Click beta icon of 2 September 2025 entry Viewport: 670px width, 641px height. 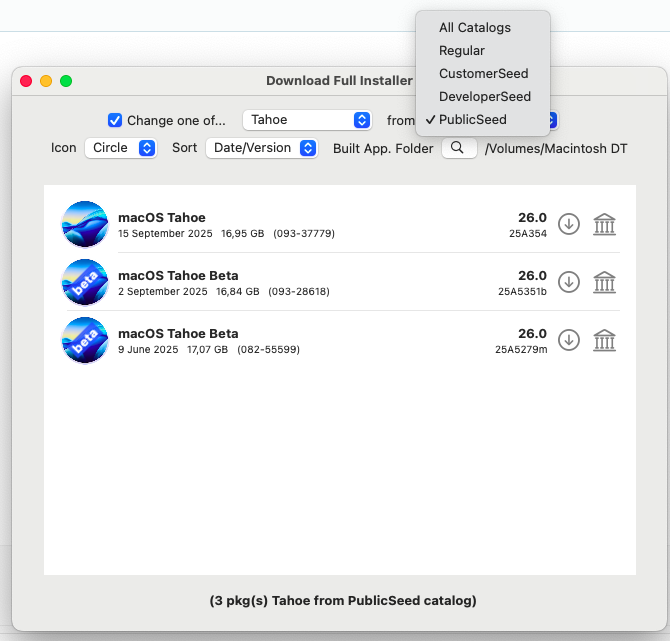pos(85,282)
